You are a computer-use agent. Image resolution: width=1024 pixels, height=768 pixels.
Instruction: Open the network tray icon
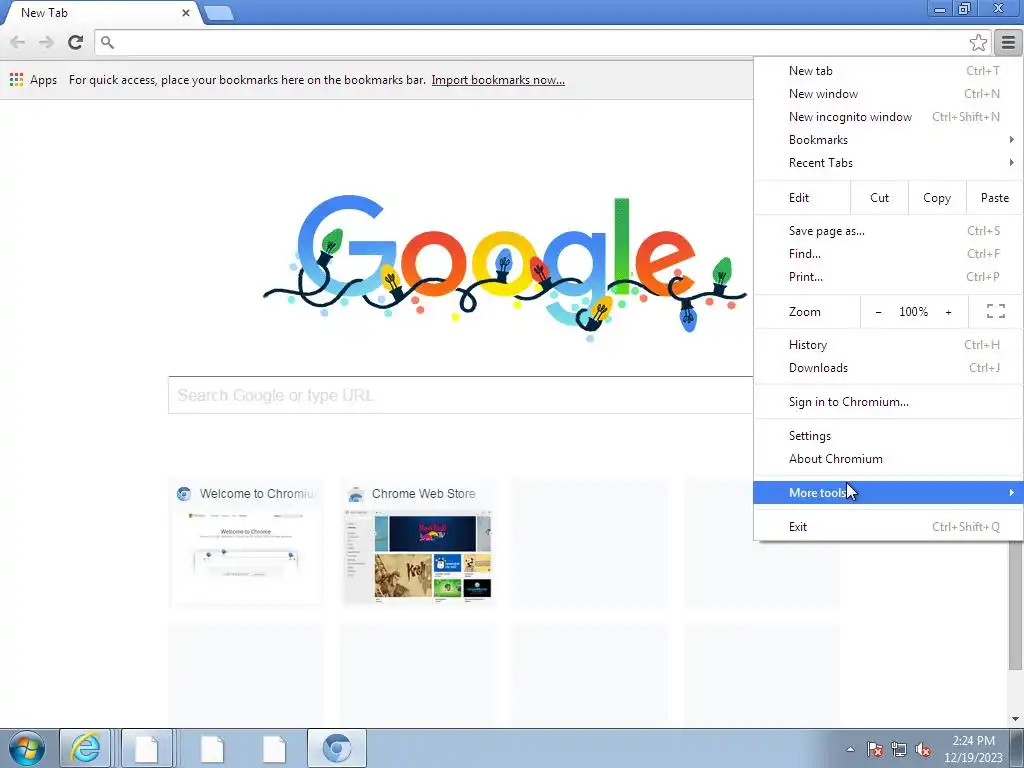click(x=899, y=749)
